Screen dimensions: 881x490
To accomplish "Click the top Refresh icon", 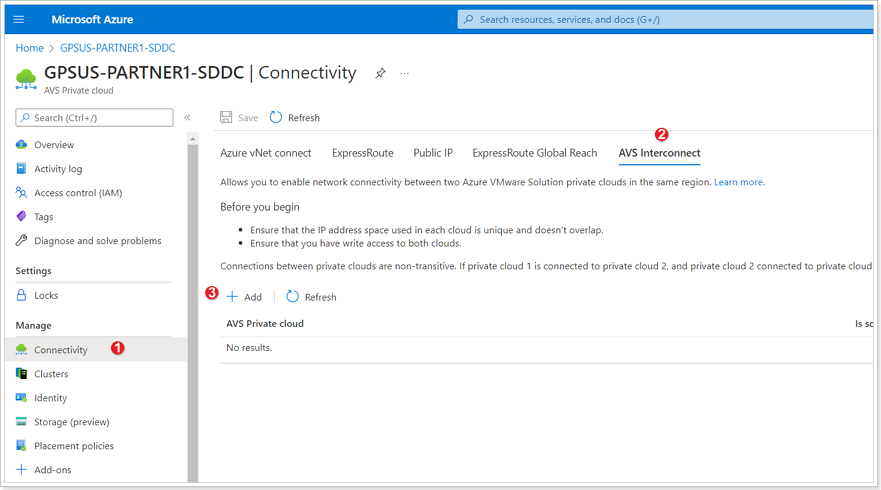I will coord(276,117).
